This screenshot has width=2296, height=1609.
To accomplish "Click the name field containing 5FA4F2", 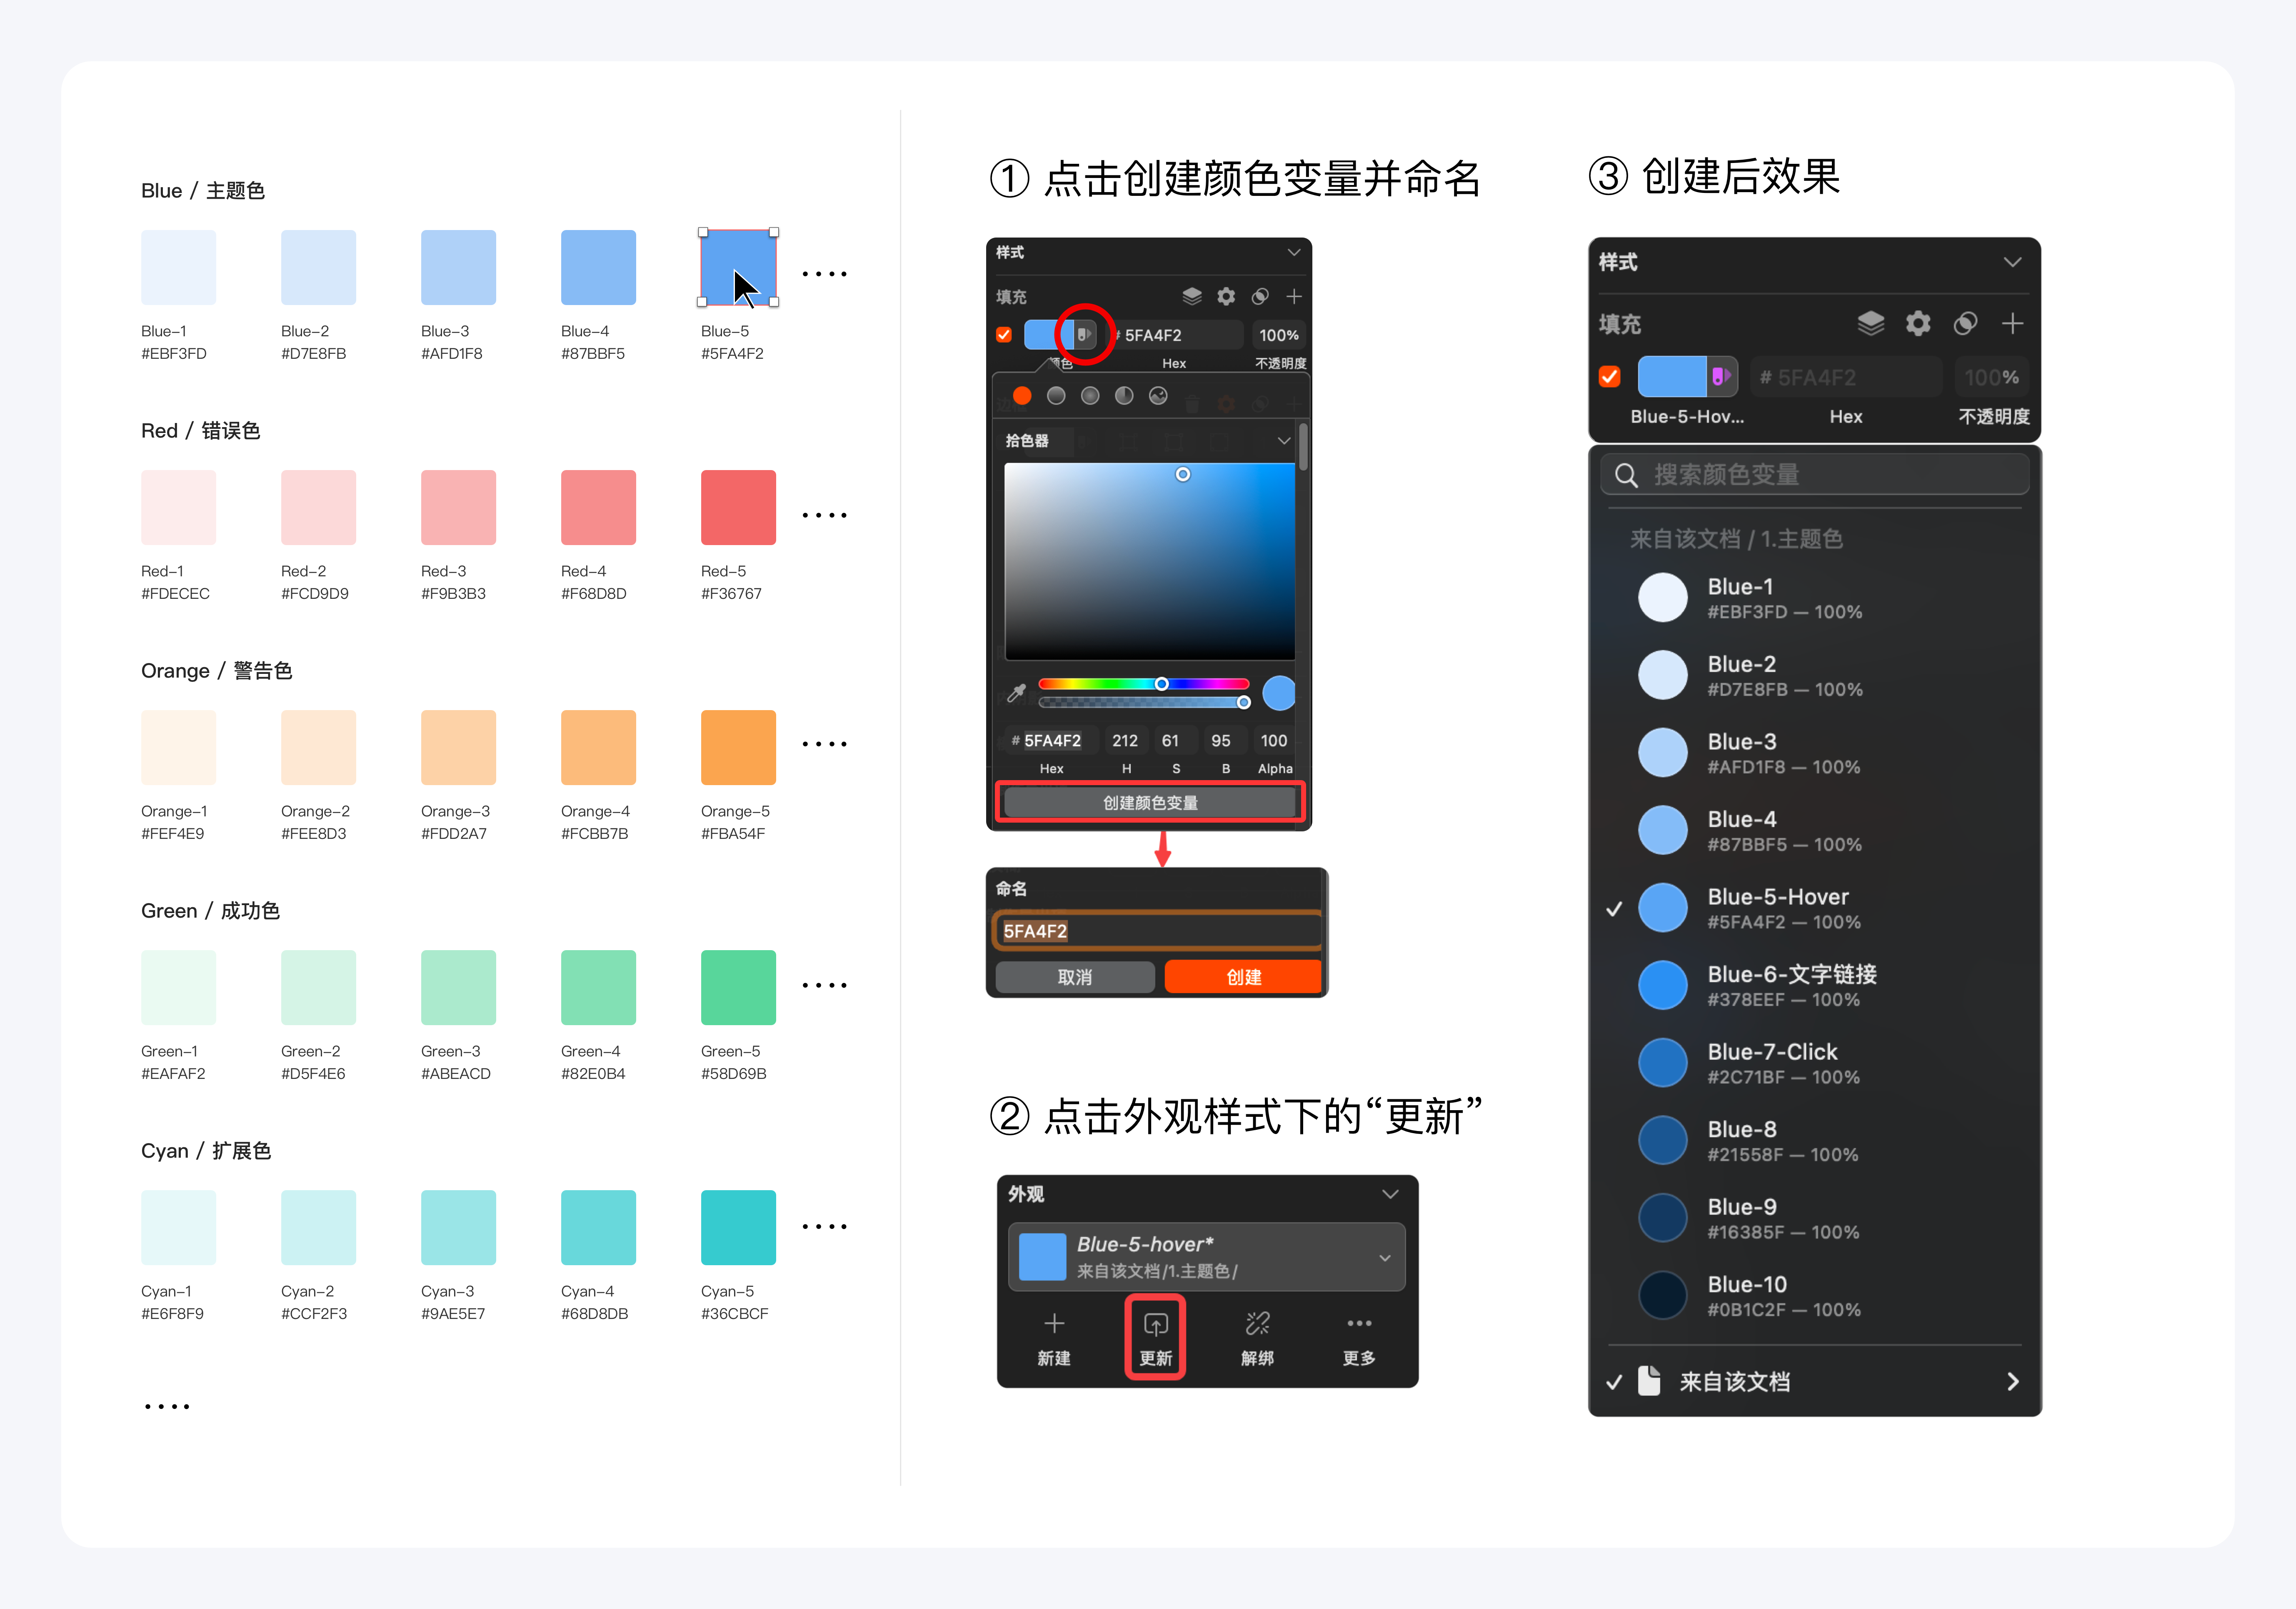I will 1158,931.
